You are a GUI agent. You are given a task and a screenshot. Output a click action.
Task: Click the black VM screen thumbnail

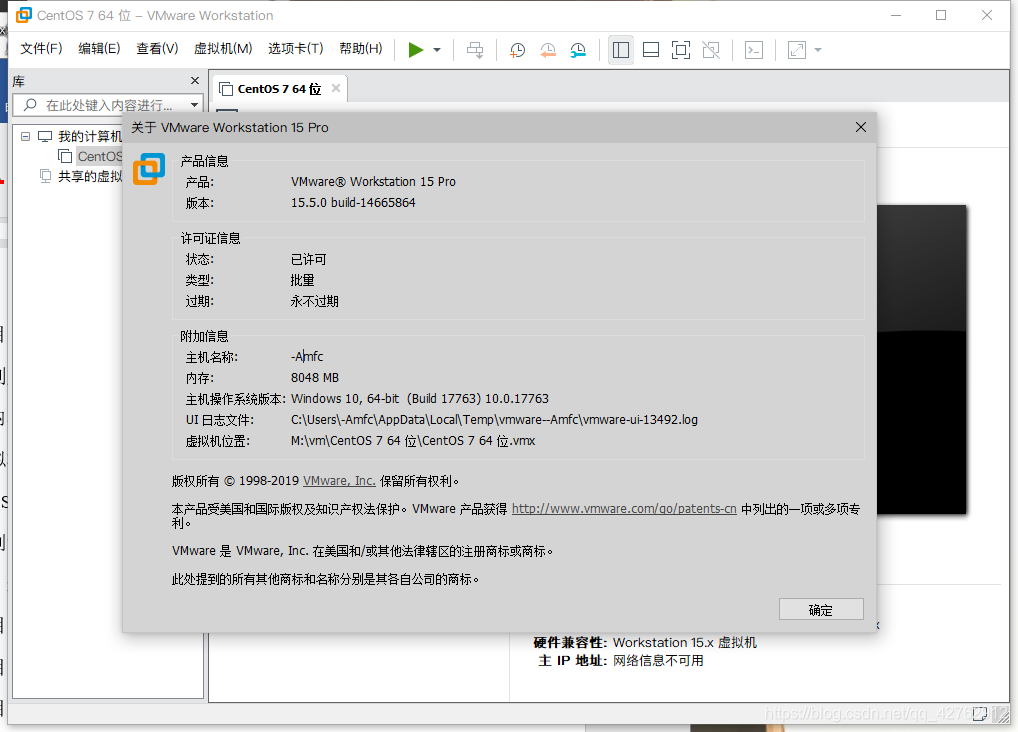point(921,359)
